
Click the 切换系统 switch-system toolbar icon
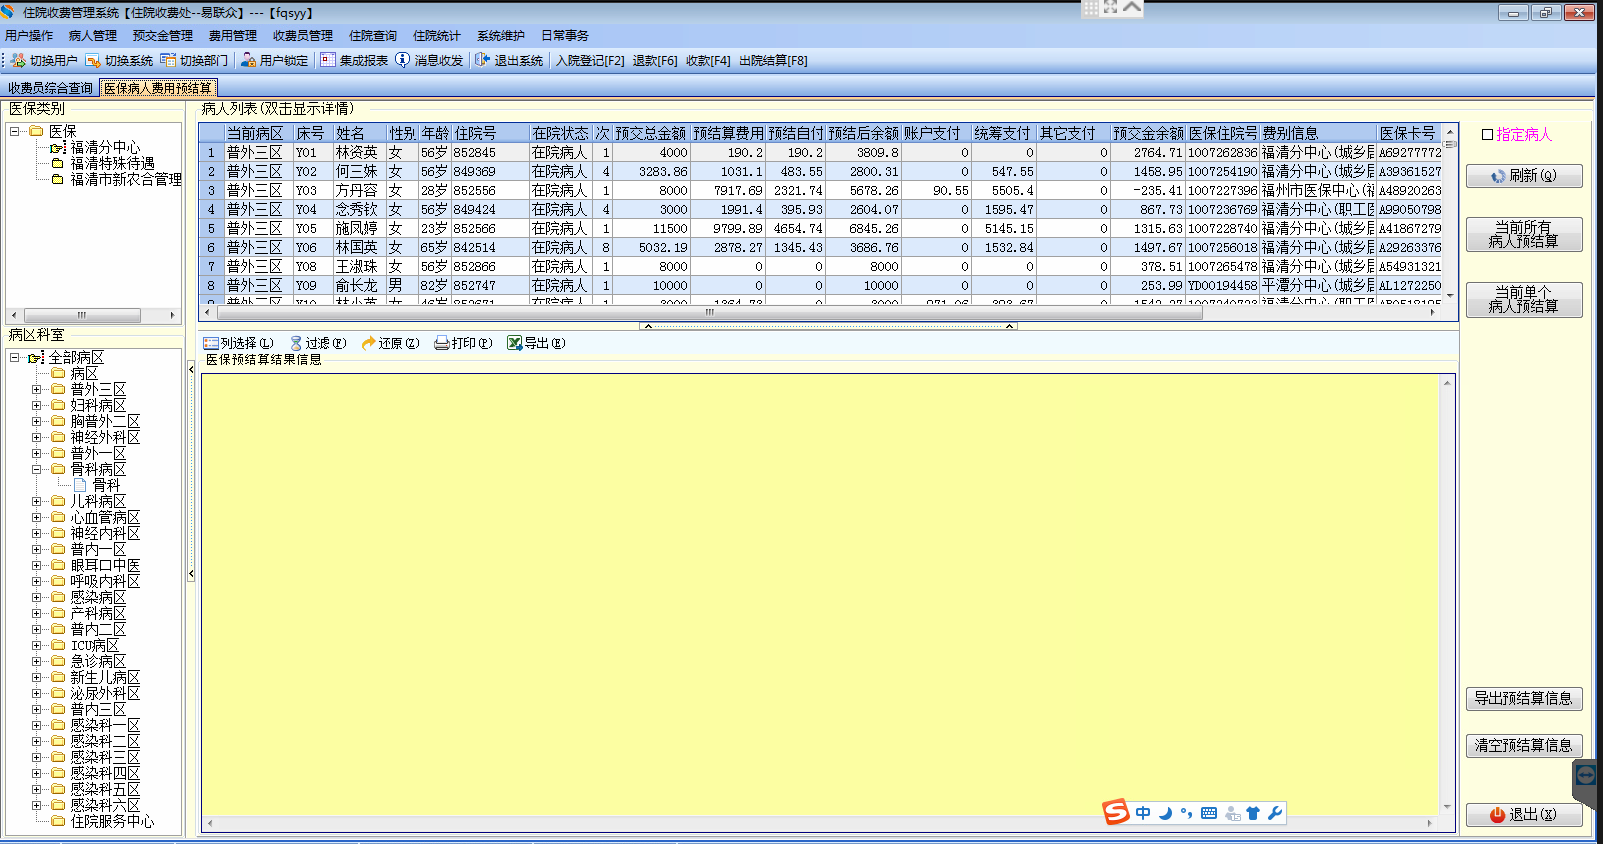tap(93, 60)
